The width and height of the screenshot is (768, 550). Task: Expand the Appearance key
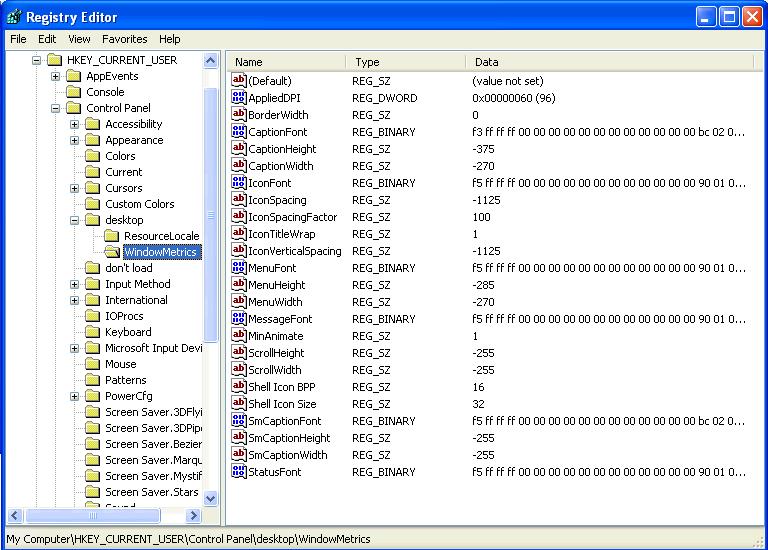(74, 141)
